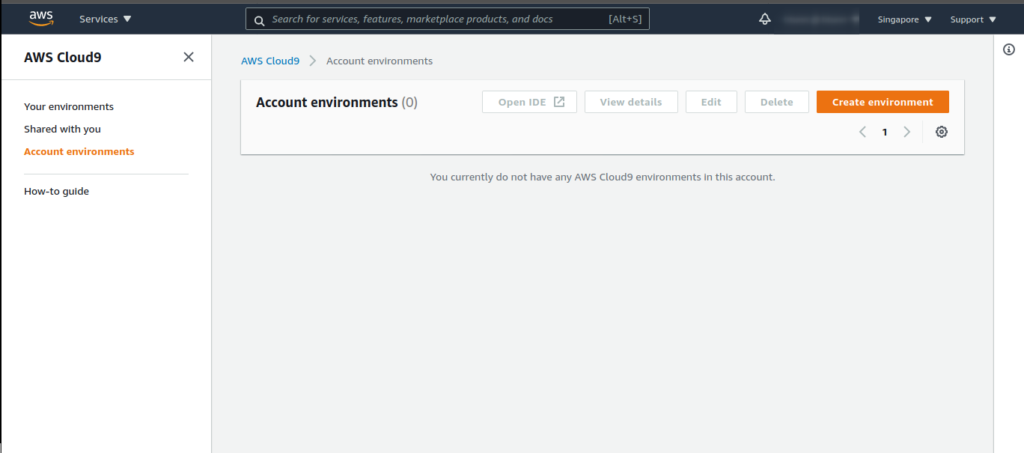Image resolution: width=1024 pixels, height=453 pixels.
Task: Select Shared with you in sidebar
Action: [x=62, y=129]
